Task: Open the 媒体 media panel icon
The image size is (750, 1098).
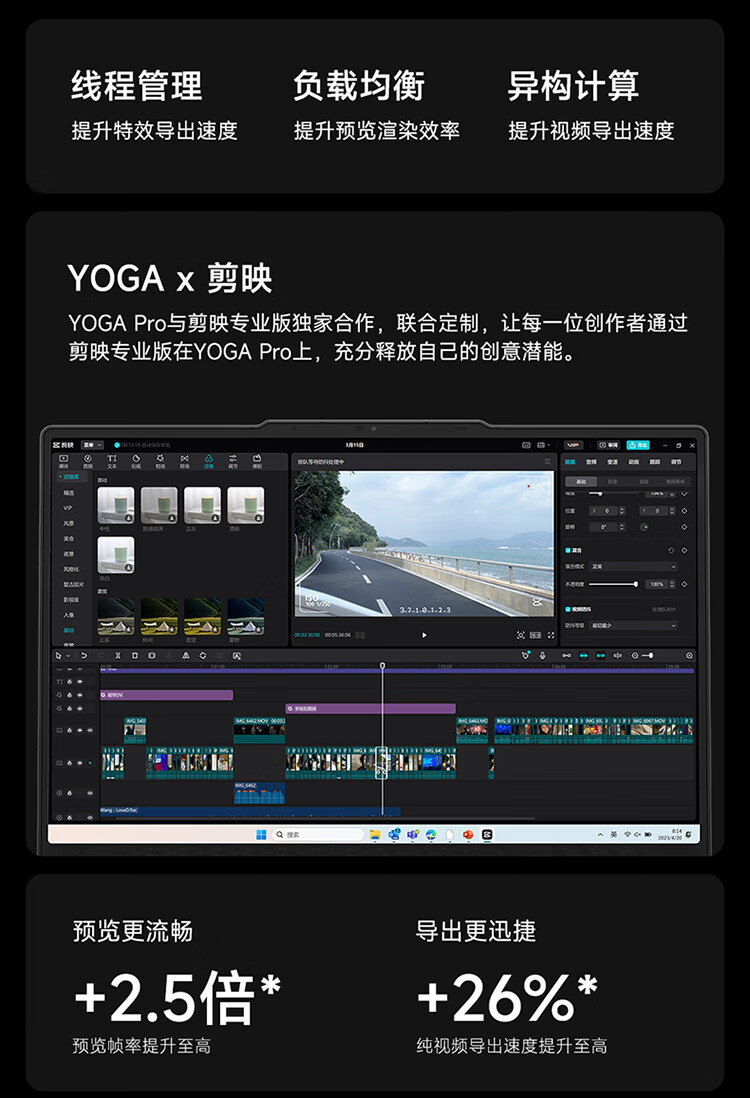Action: pyautogui.click(x=64, y=461)
